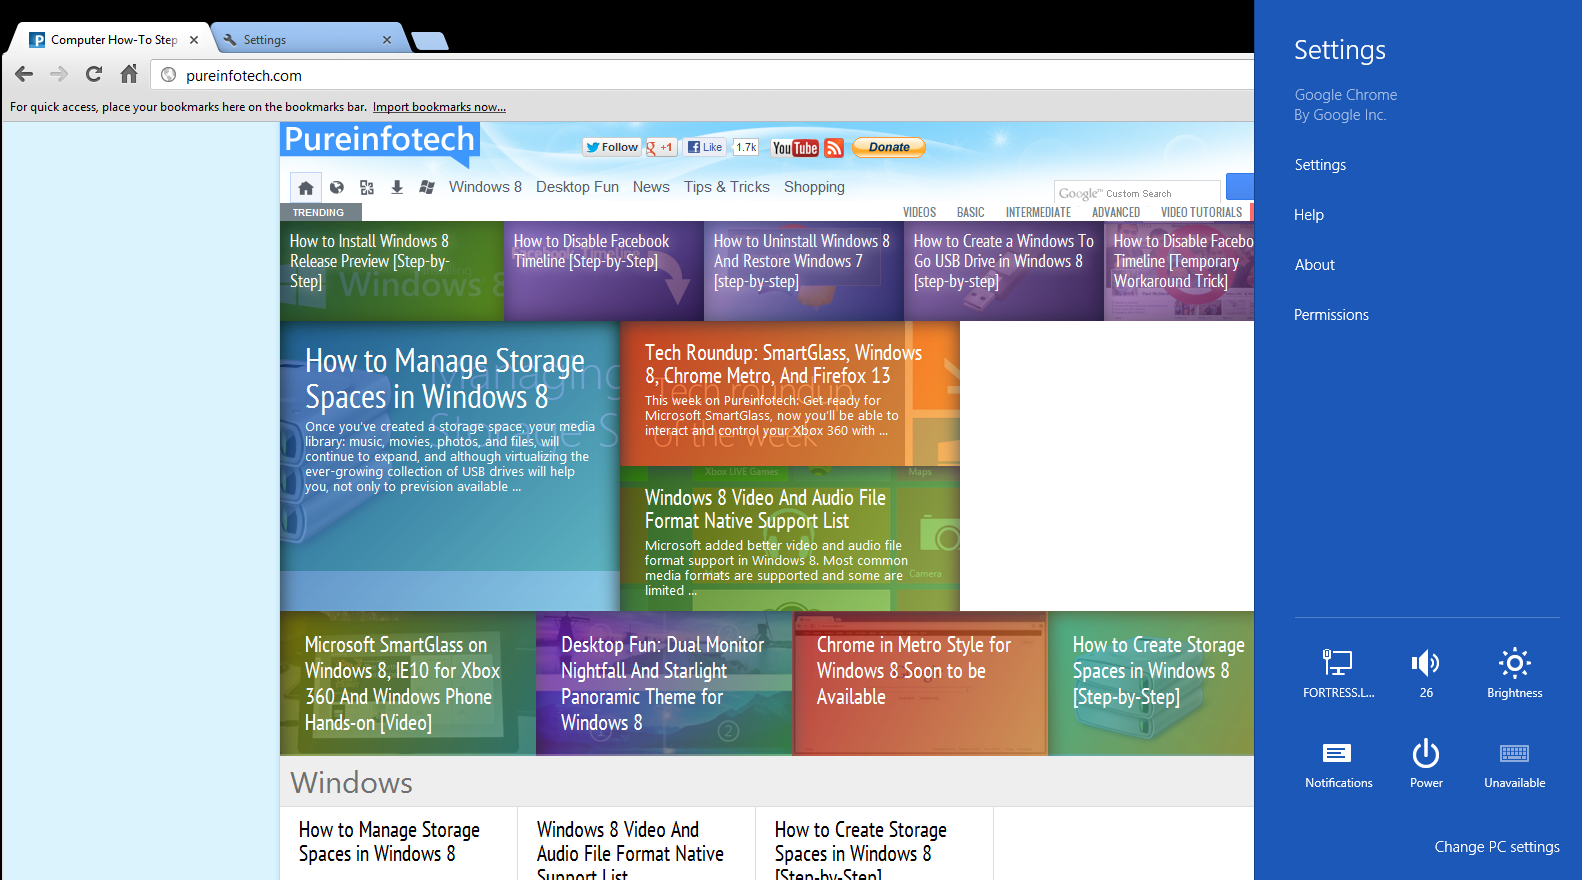Click How to Manage Storage Spaces under Windows

[389, 842]
